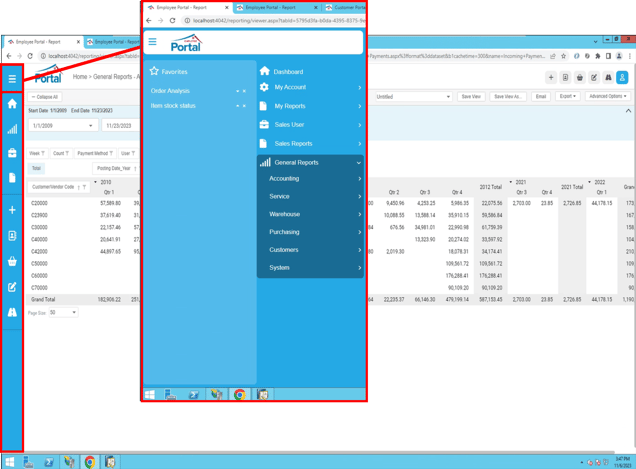636x469 pixels.
Task: Open Chrome from the bottom Windows taskbar
Action: pyautogui.click(x=90, y=462)
